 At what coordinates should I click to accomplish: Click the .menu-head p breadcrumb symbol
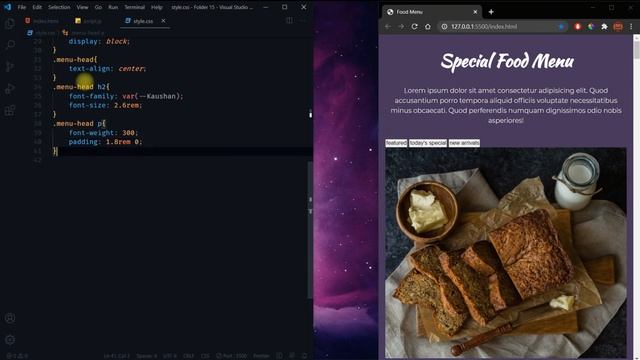click(x=84, y=33)
